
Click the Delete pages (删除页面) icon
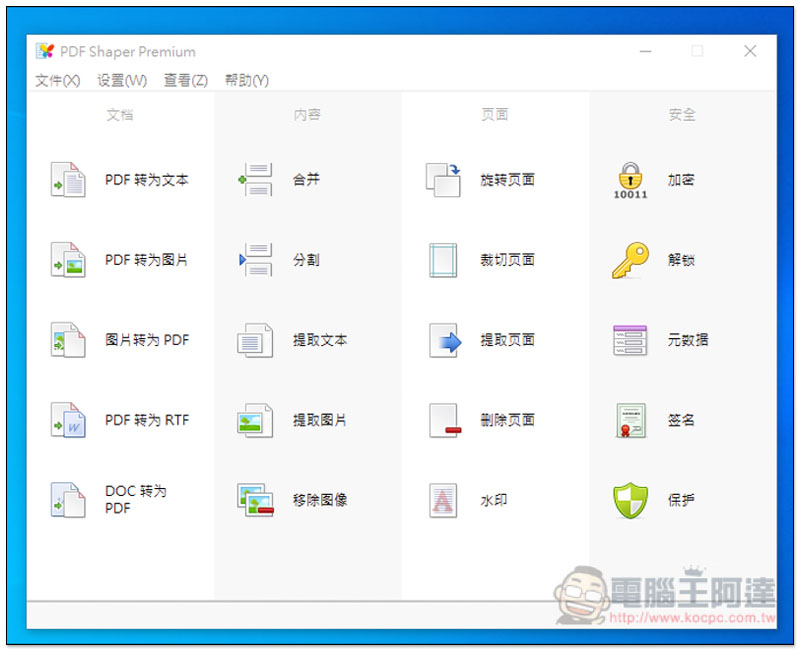(x=445, y=420)
